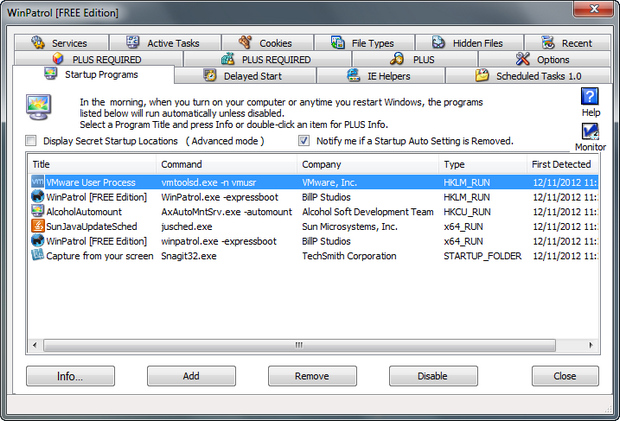Click the Type column header
620x421 pixels.
(483, 164)
